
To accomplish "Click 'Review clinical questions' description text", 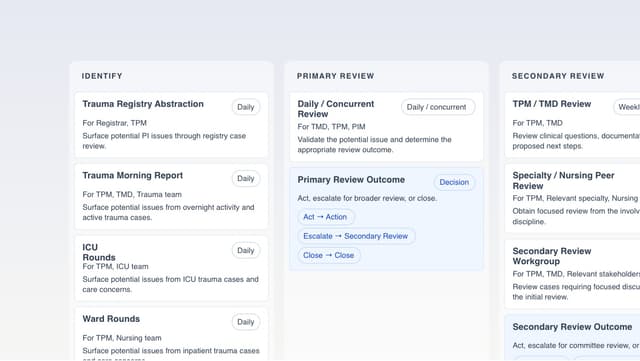I will 576,141.
